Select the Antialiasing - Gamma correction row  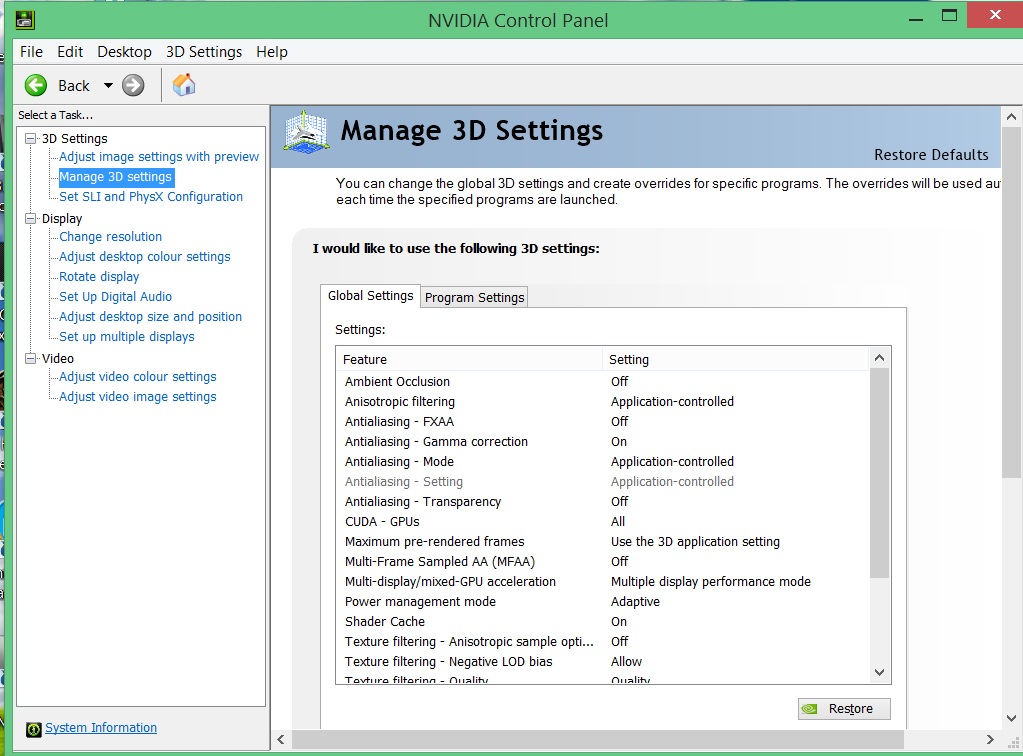(x=603, y=442)
